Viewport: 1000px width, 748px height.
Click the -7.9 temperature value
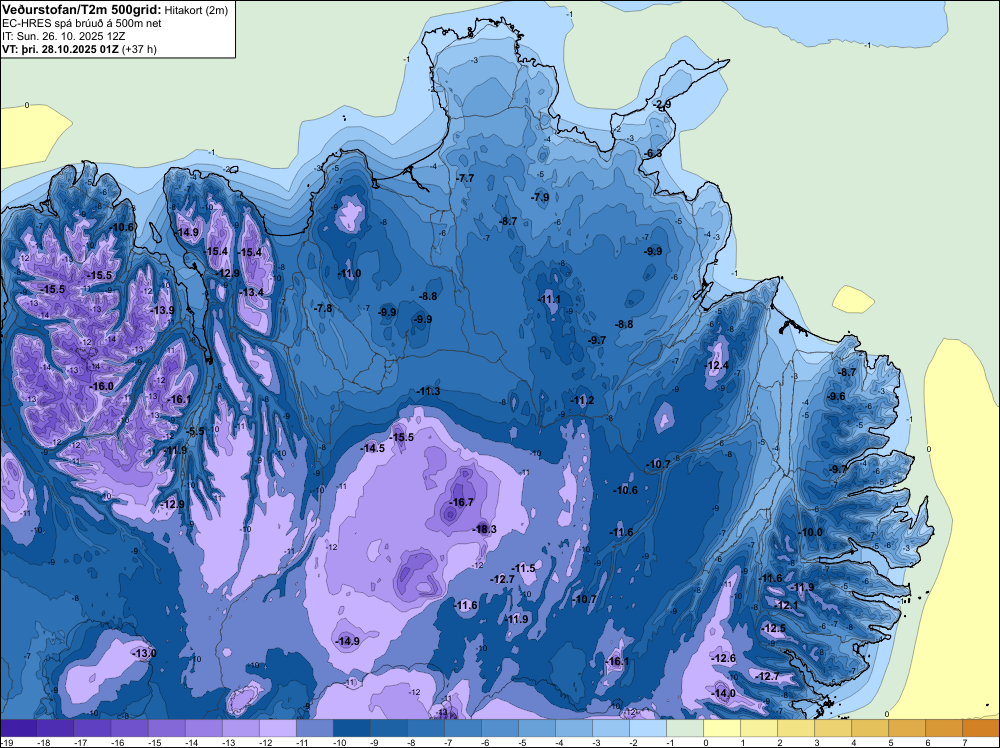click(540, 197)
